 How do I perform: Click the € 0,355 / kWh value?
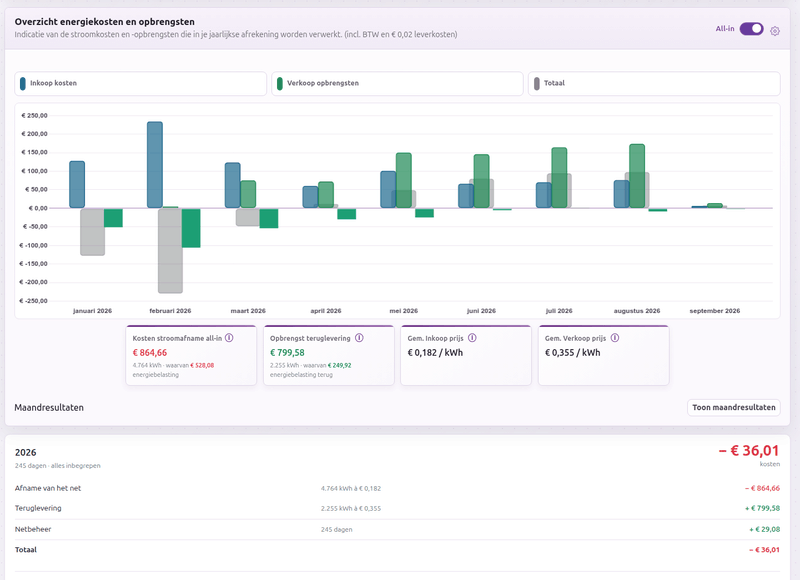[x=572, y=352]
